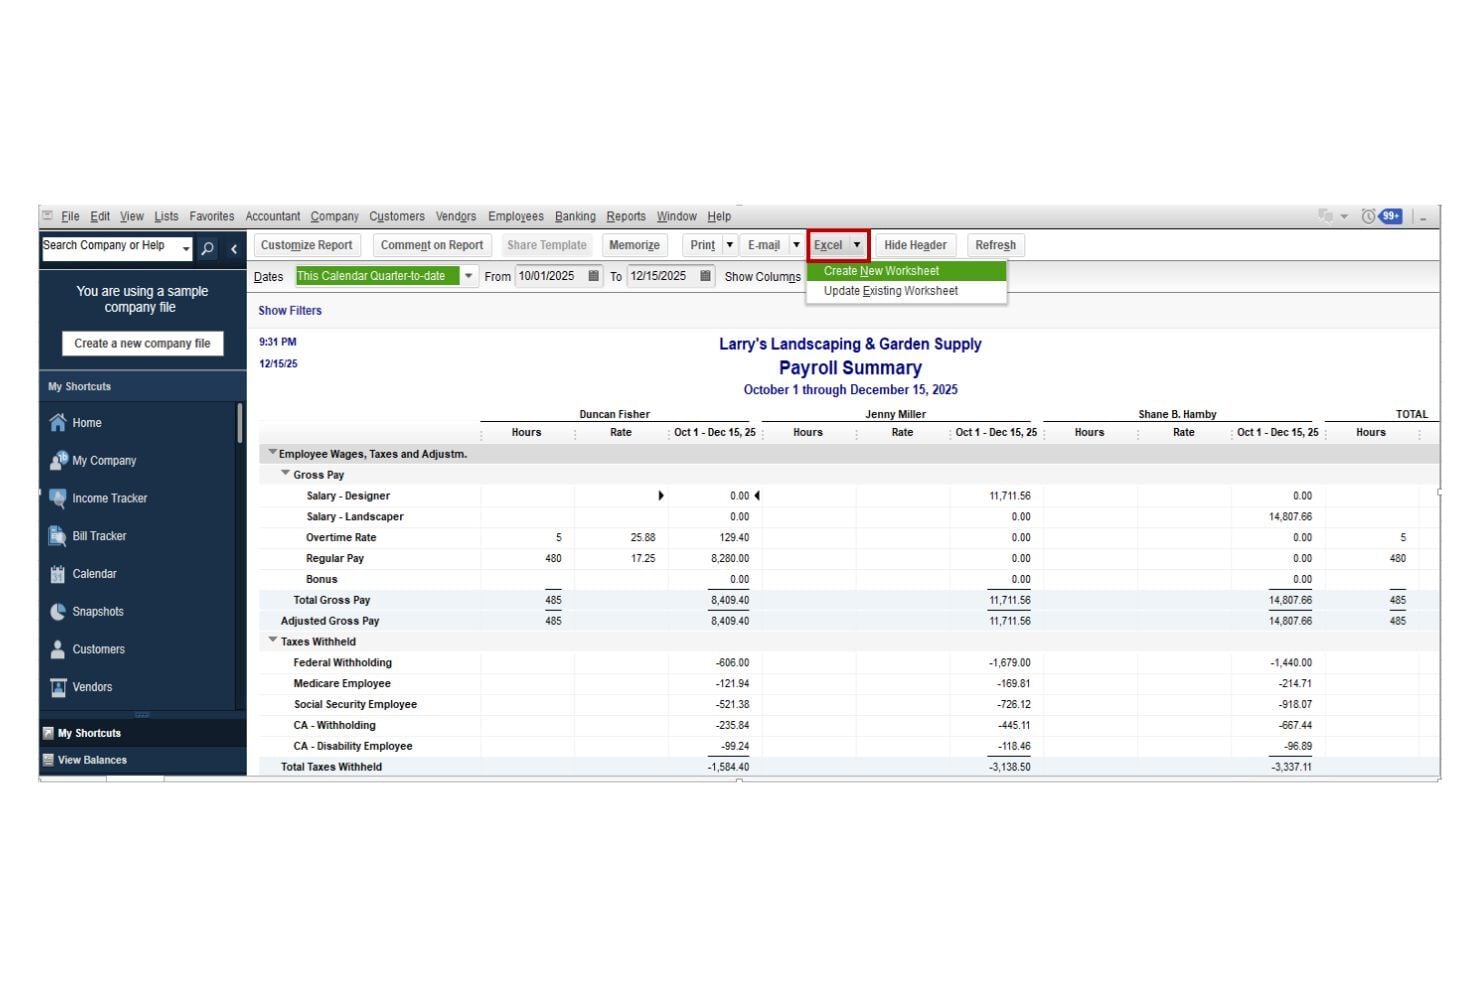Refresh the Payroll Summary report
The width and height of the screenshot is (1480, 987).
[x=995, y=245]
